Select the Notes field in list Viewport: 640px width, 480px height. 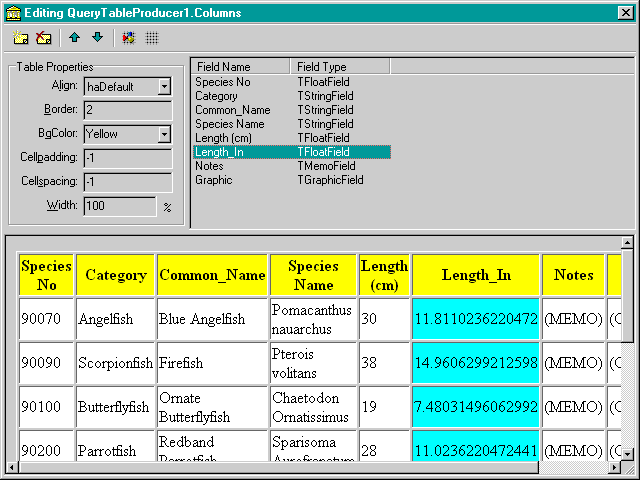click(209, 166)
